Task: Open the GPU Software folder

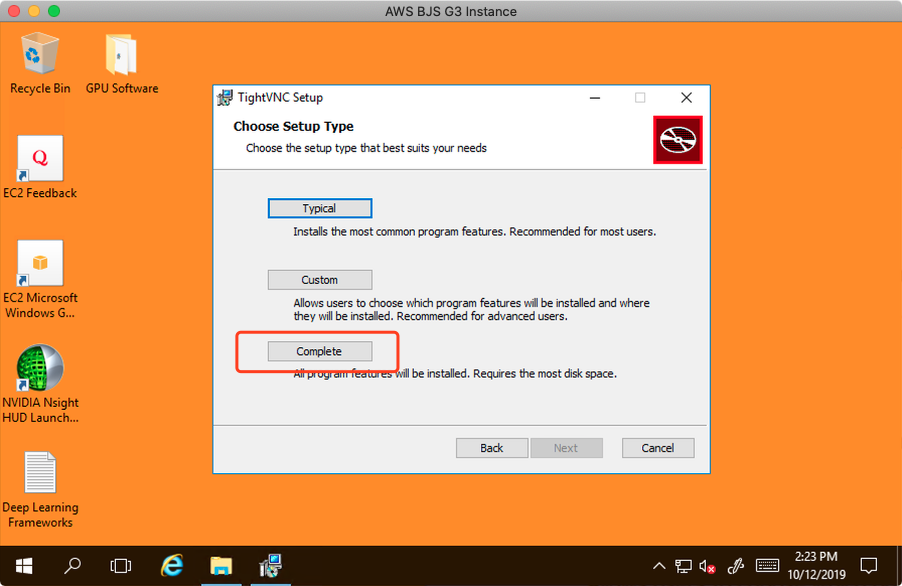Action: point(121,56)
